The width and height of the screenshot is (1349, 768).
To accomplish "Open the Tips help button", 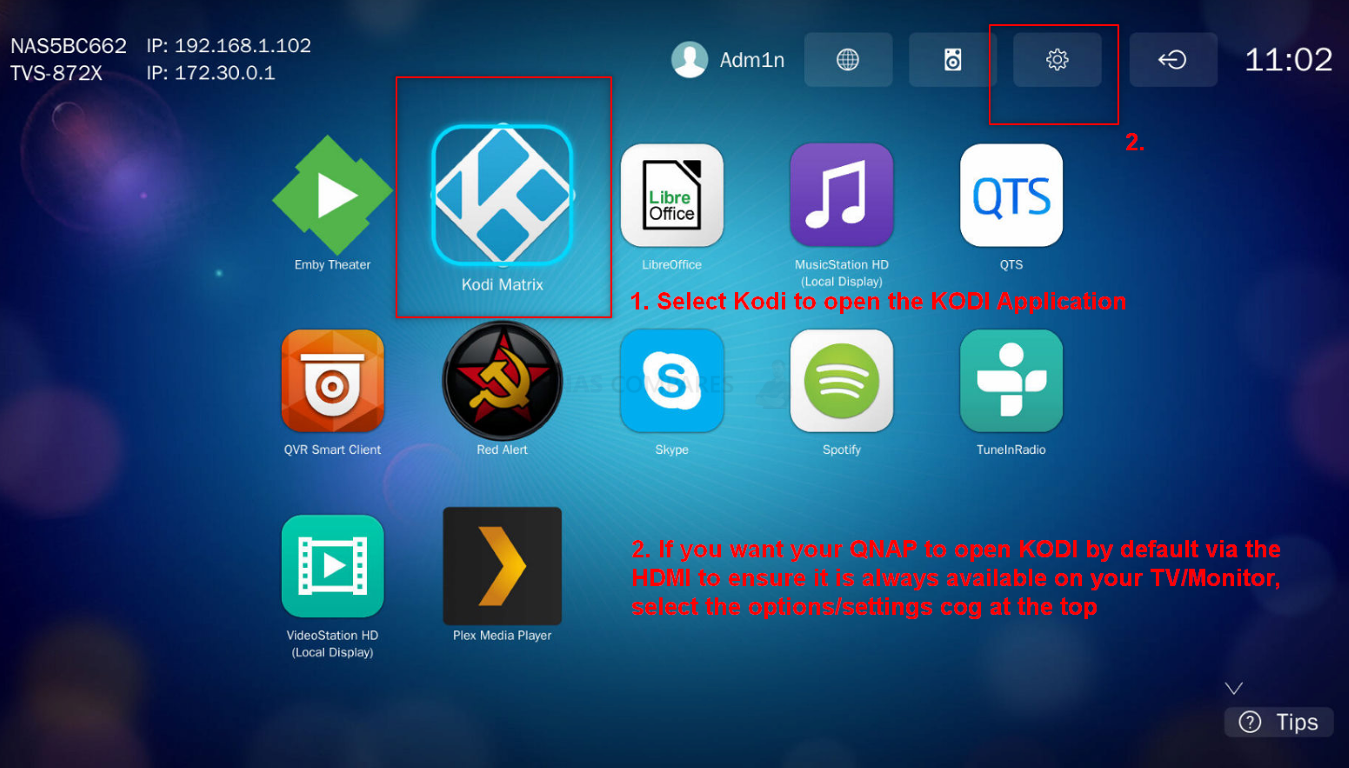I will 1279,722.
